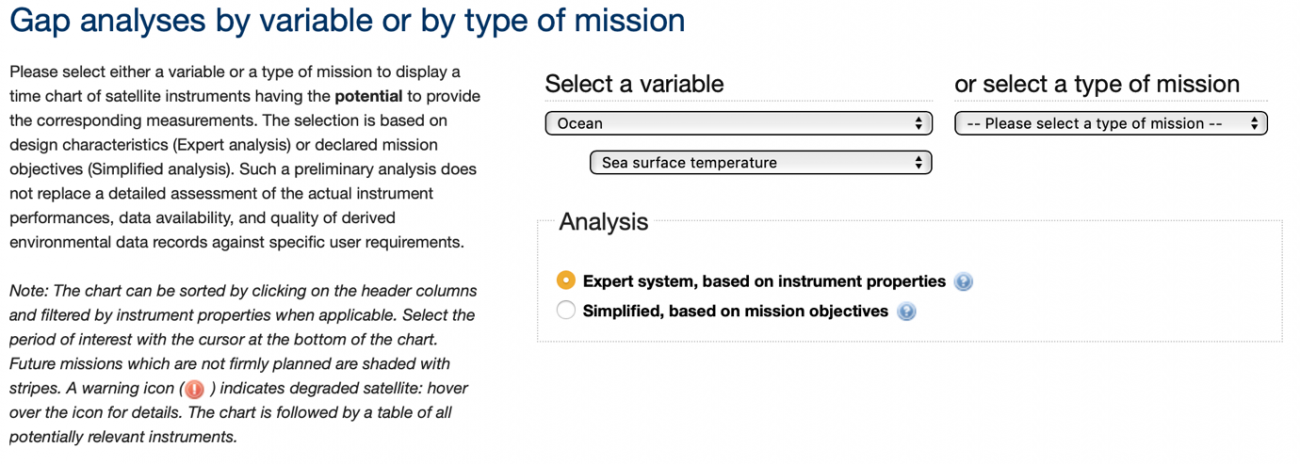Click 'or select a type of mission' heading
The image size is (1300, 464).
point(1097,84)
